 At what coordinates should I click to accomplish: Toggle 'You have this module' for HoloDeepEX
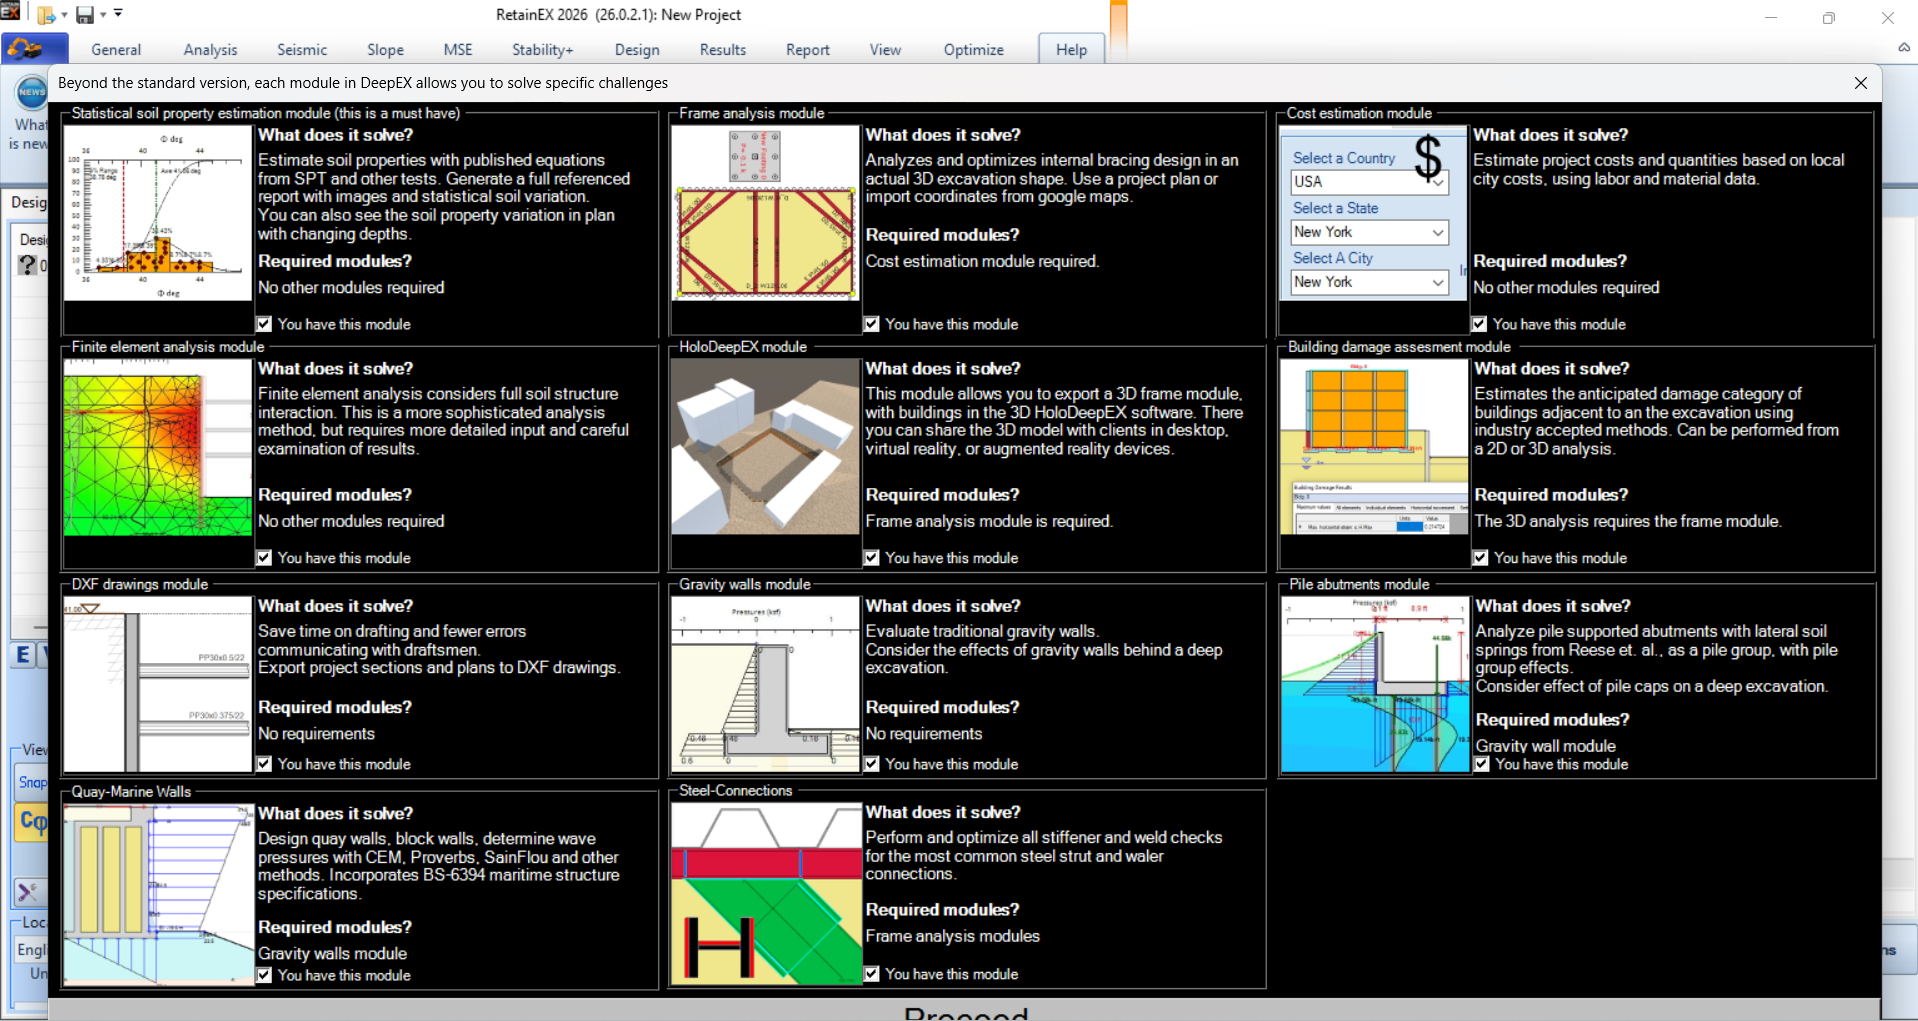point(872,558)
